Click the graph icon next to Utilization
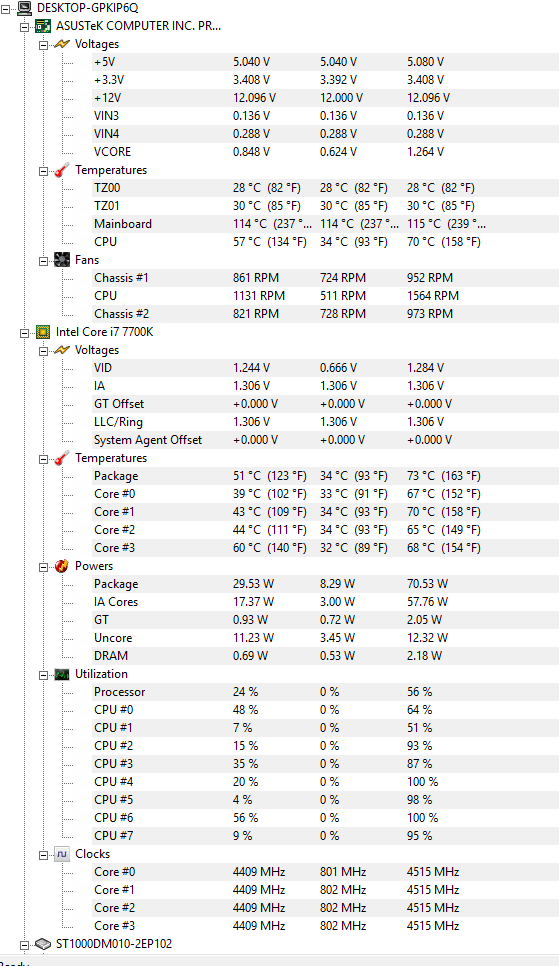Image resolution: width=559 pixels, height=966 pixels. (x=62, y=674)
